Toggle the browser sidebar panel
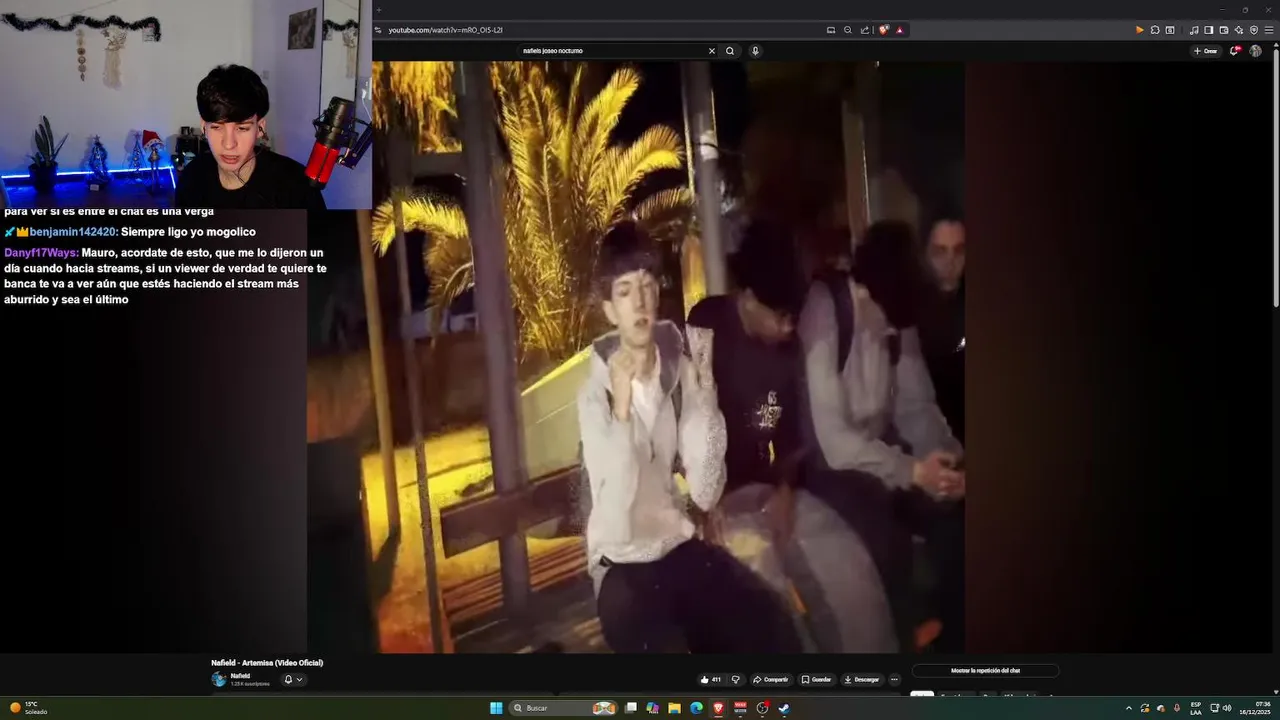Screen dimensions: 1280x720 [1208, 30]
